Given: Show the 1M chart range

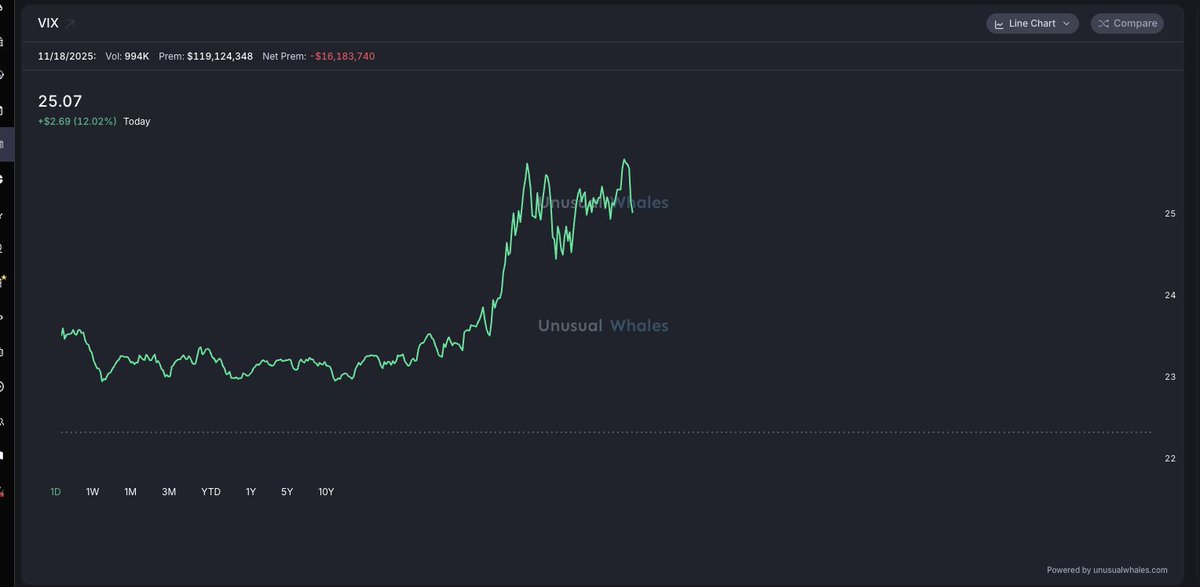Looking at the screenshot, I should point(130,492).
